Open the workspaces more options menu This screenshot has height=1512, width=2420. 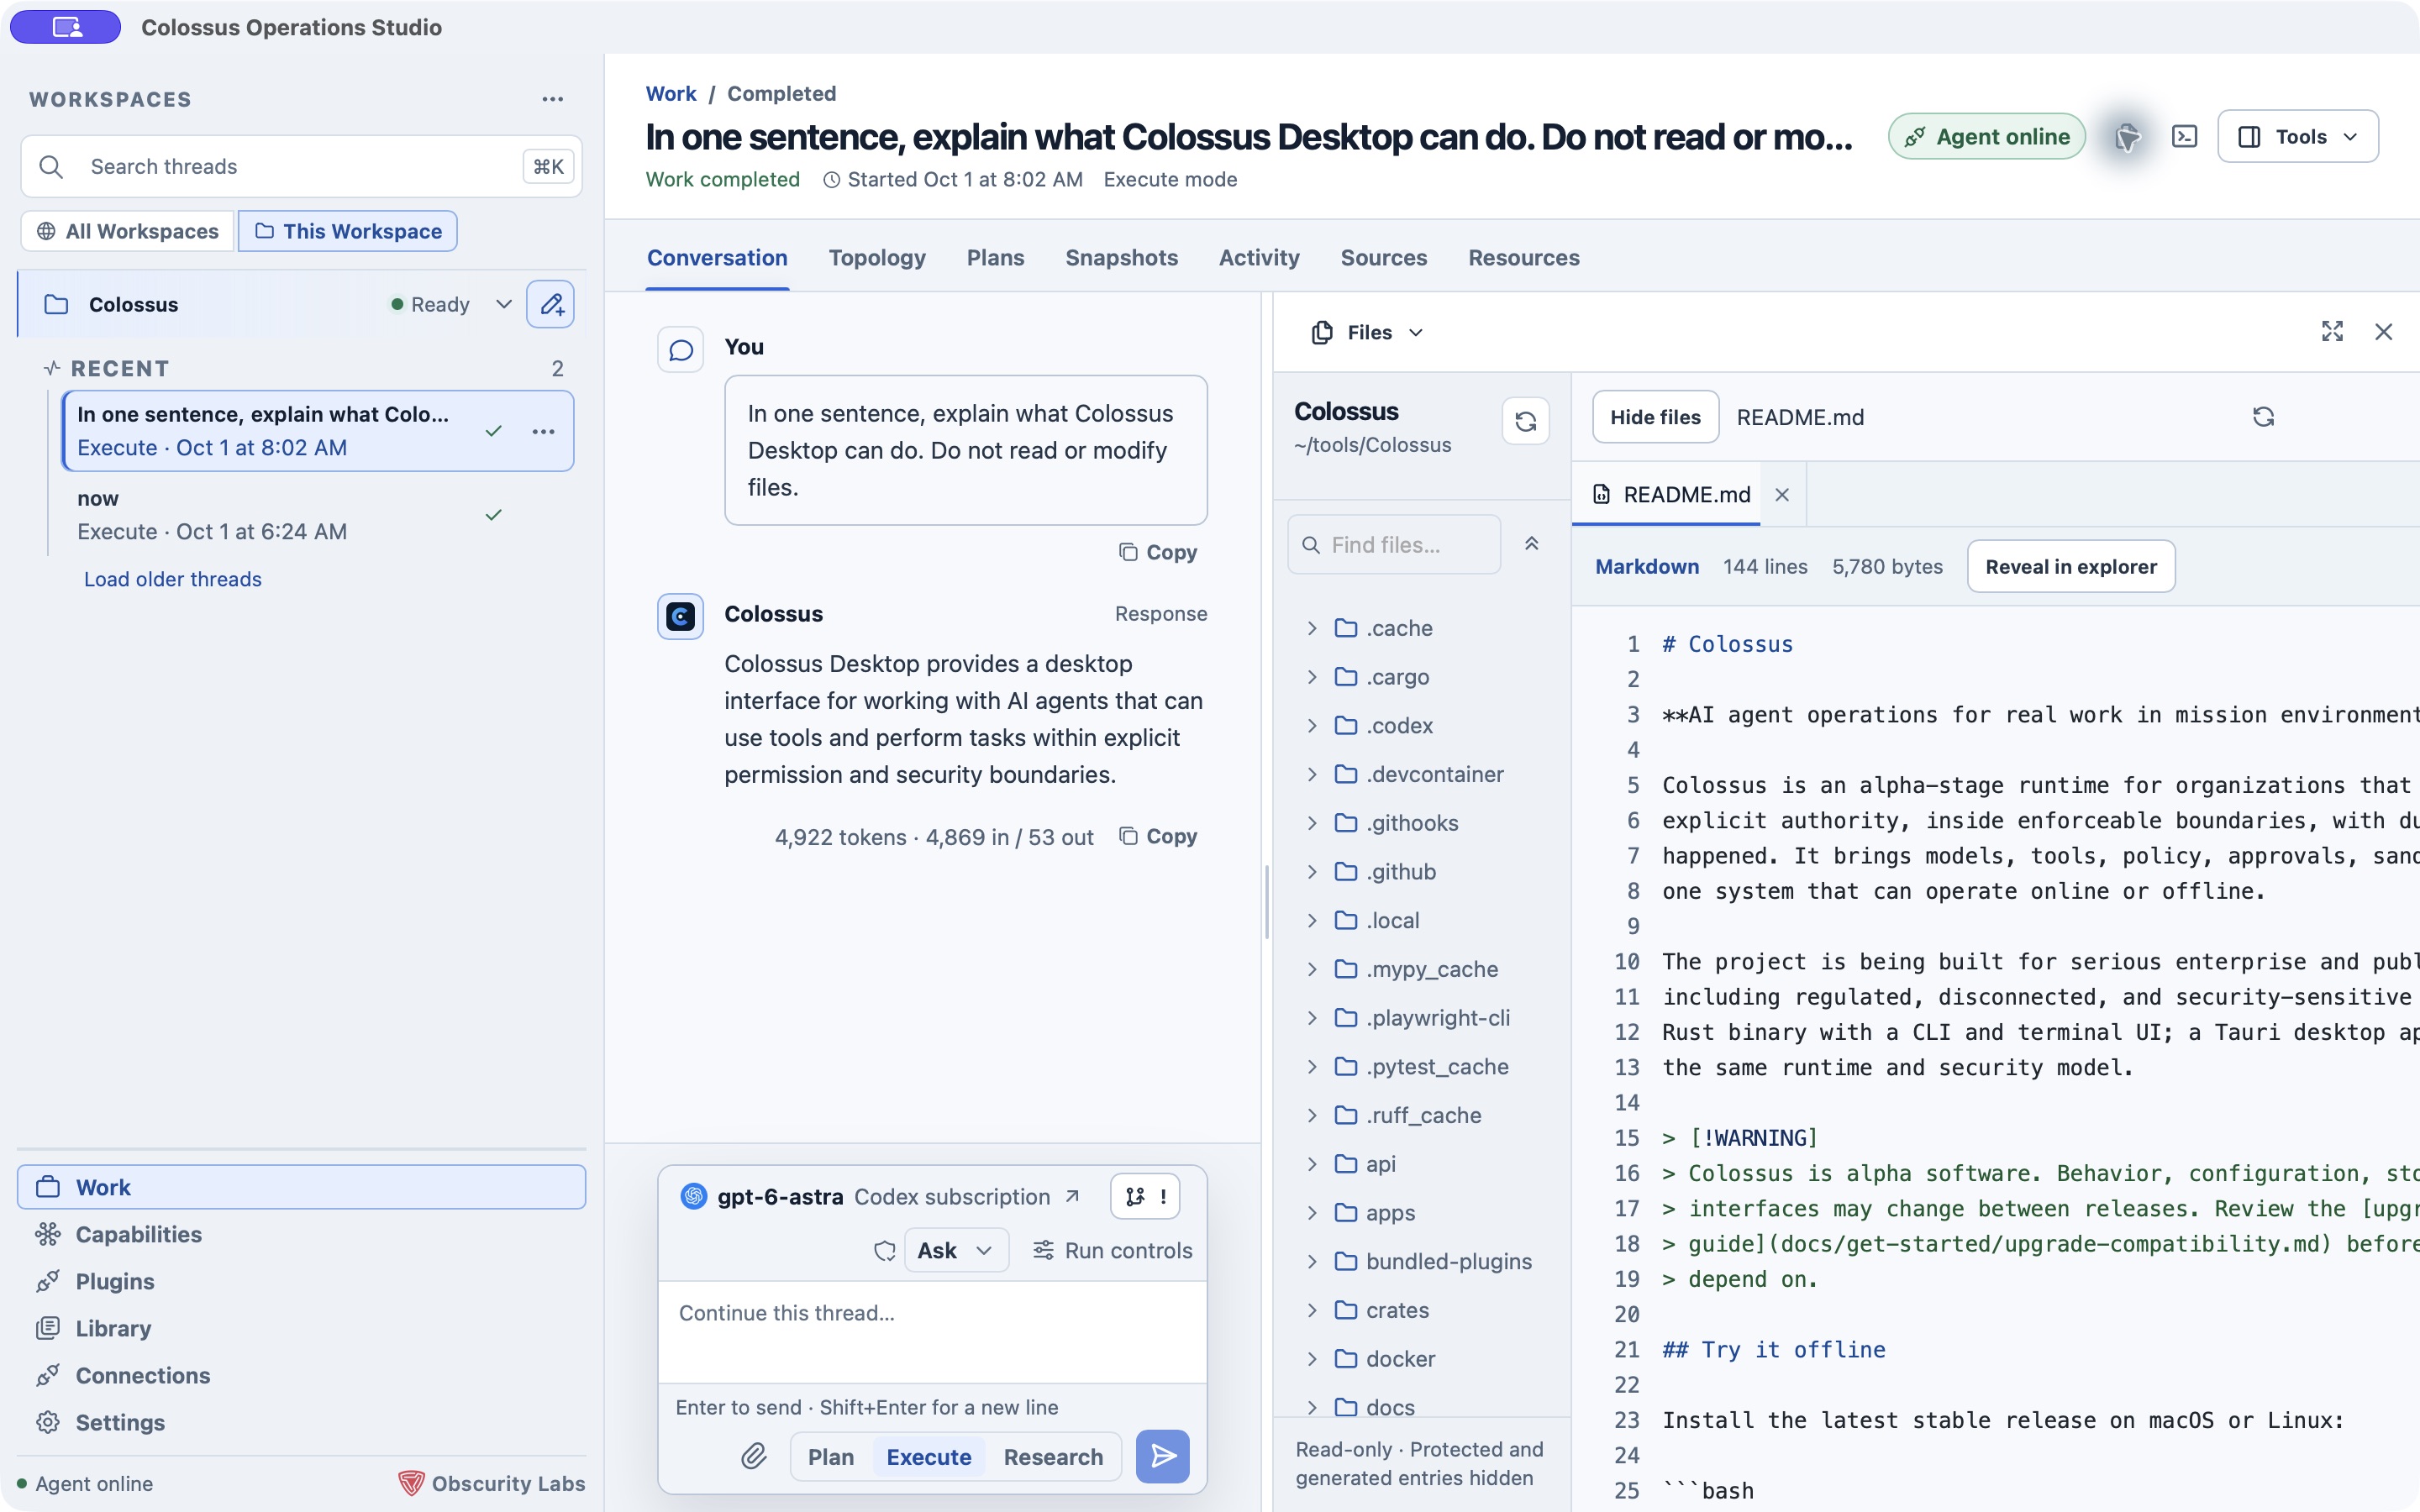(x=552, y=99)
